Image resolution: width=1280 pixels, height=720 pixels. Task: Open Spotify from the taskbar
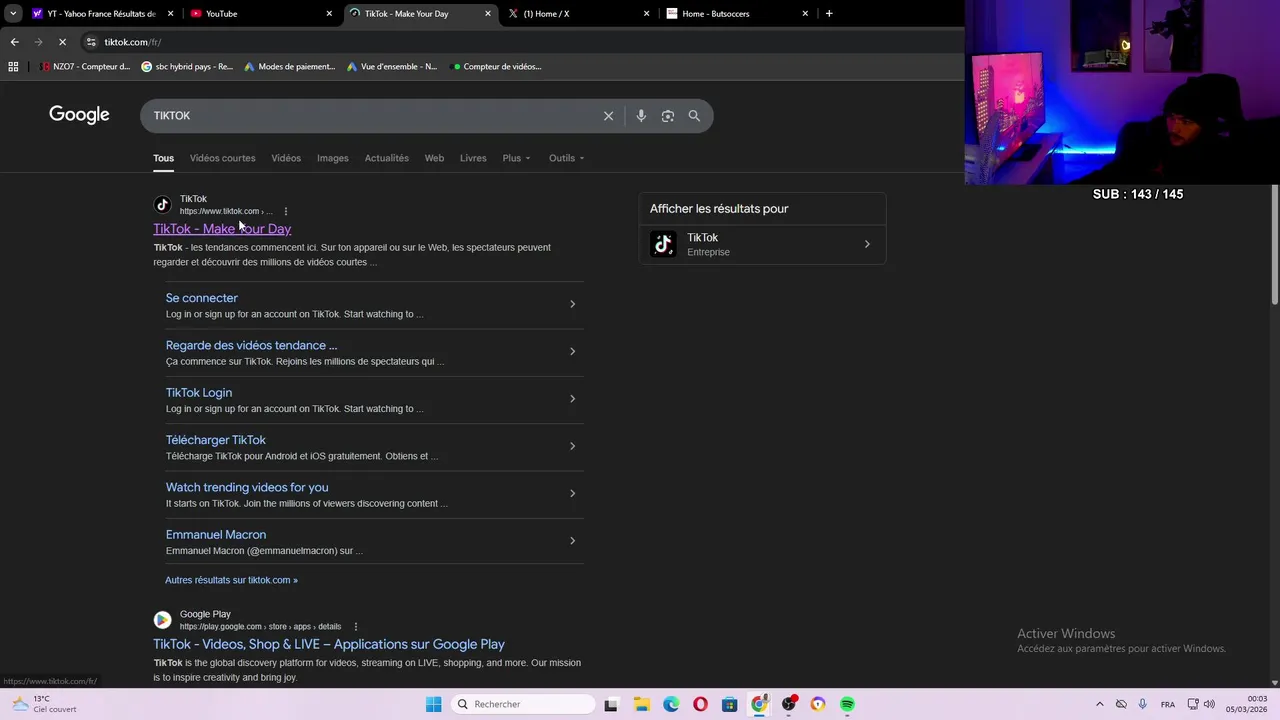[848, 704]
